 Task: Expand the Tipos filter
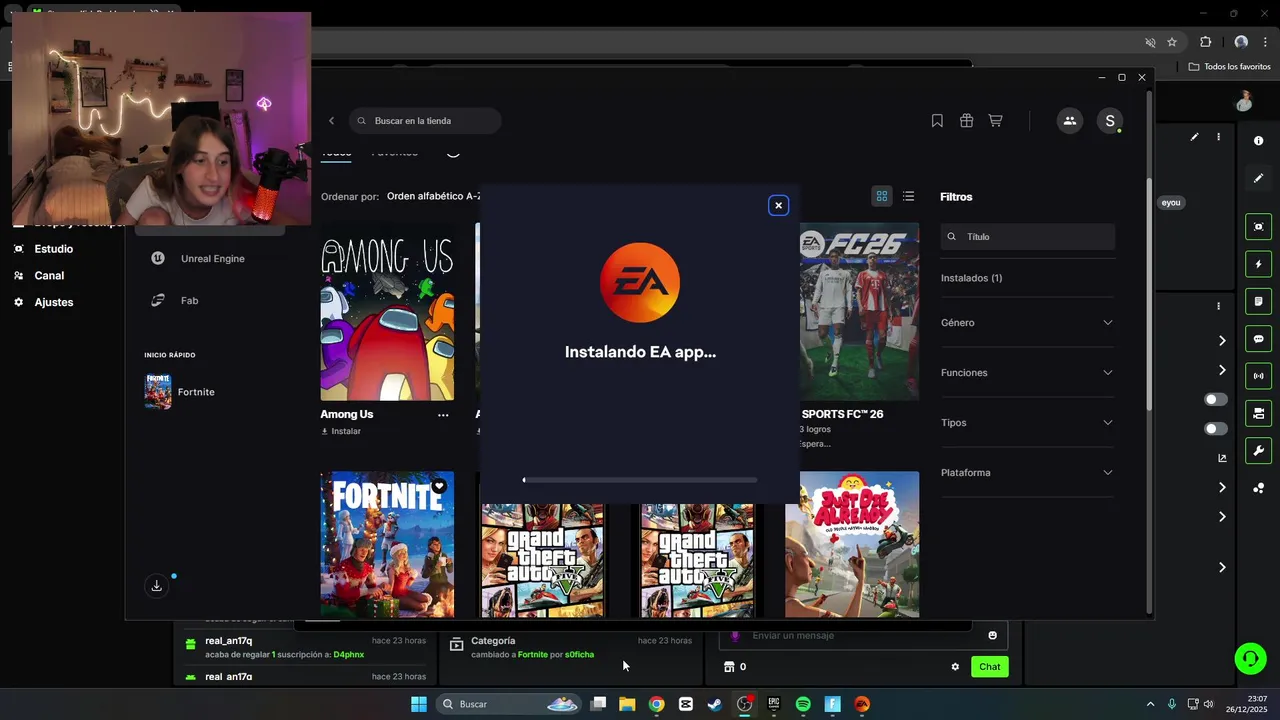1027,423
